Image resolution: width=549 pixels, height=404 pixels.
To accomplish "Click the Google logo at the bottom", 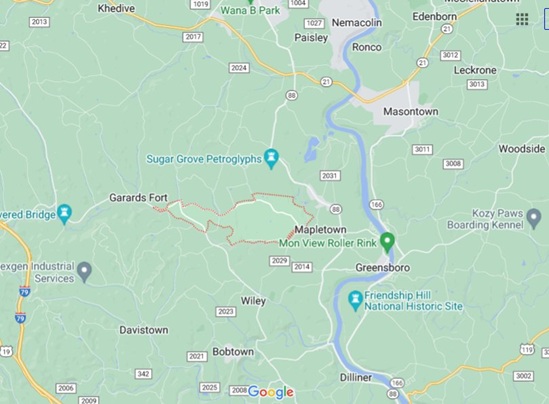I will (x=271, y=392).
